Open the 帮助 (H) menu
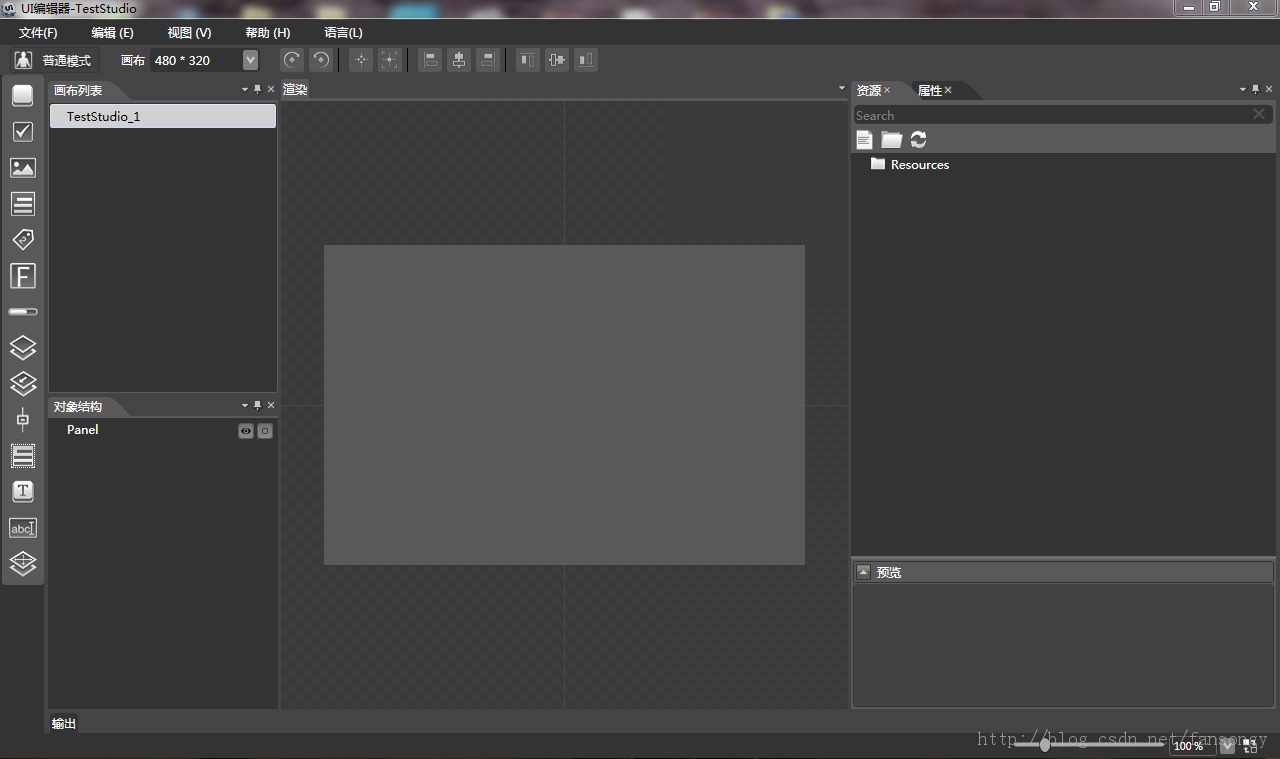This screenshot has height=759, width=1280. pos(267,33)
